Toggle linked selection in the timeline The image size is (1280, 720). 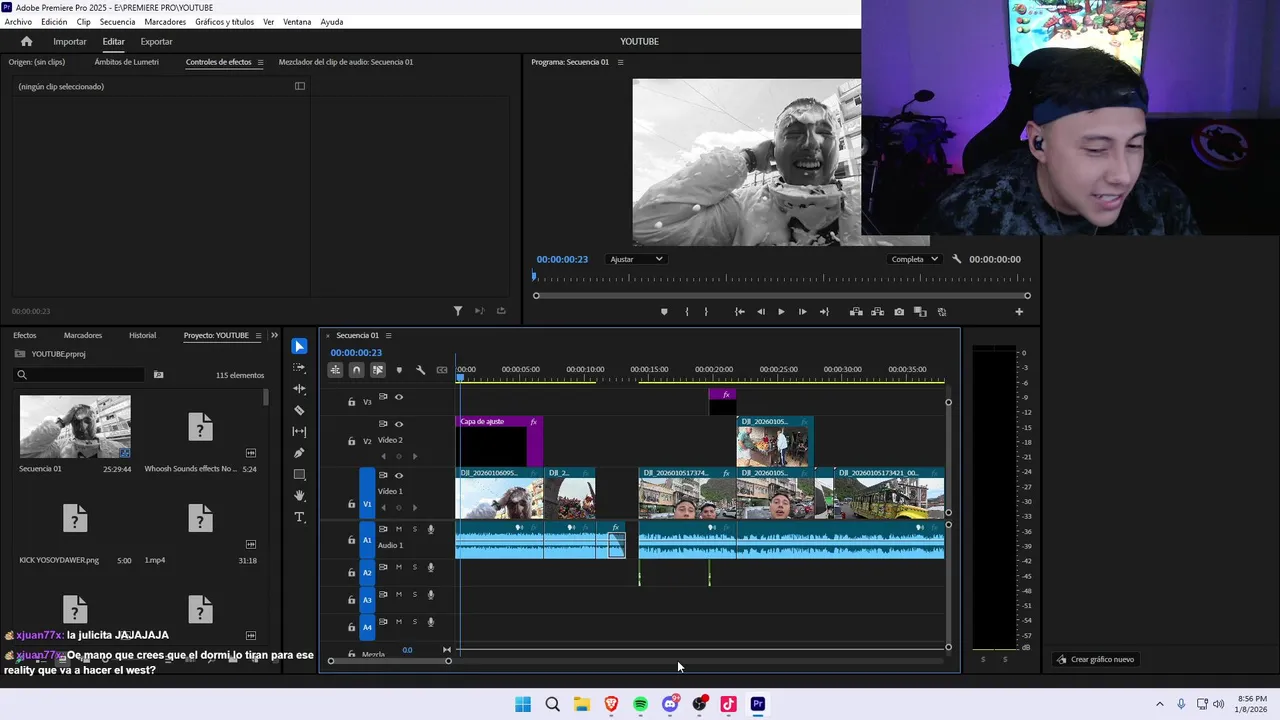tap(378, 370)
